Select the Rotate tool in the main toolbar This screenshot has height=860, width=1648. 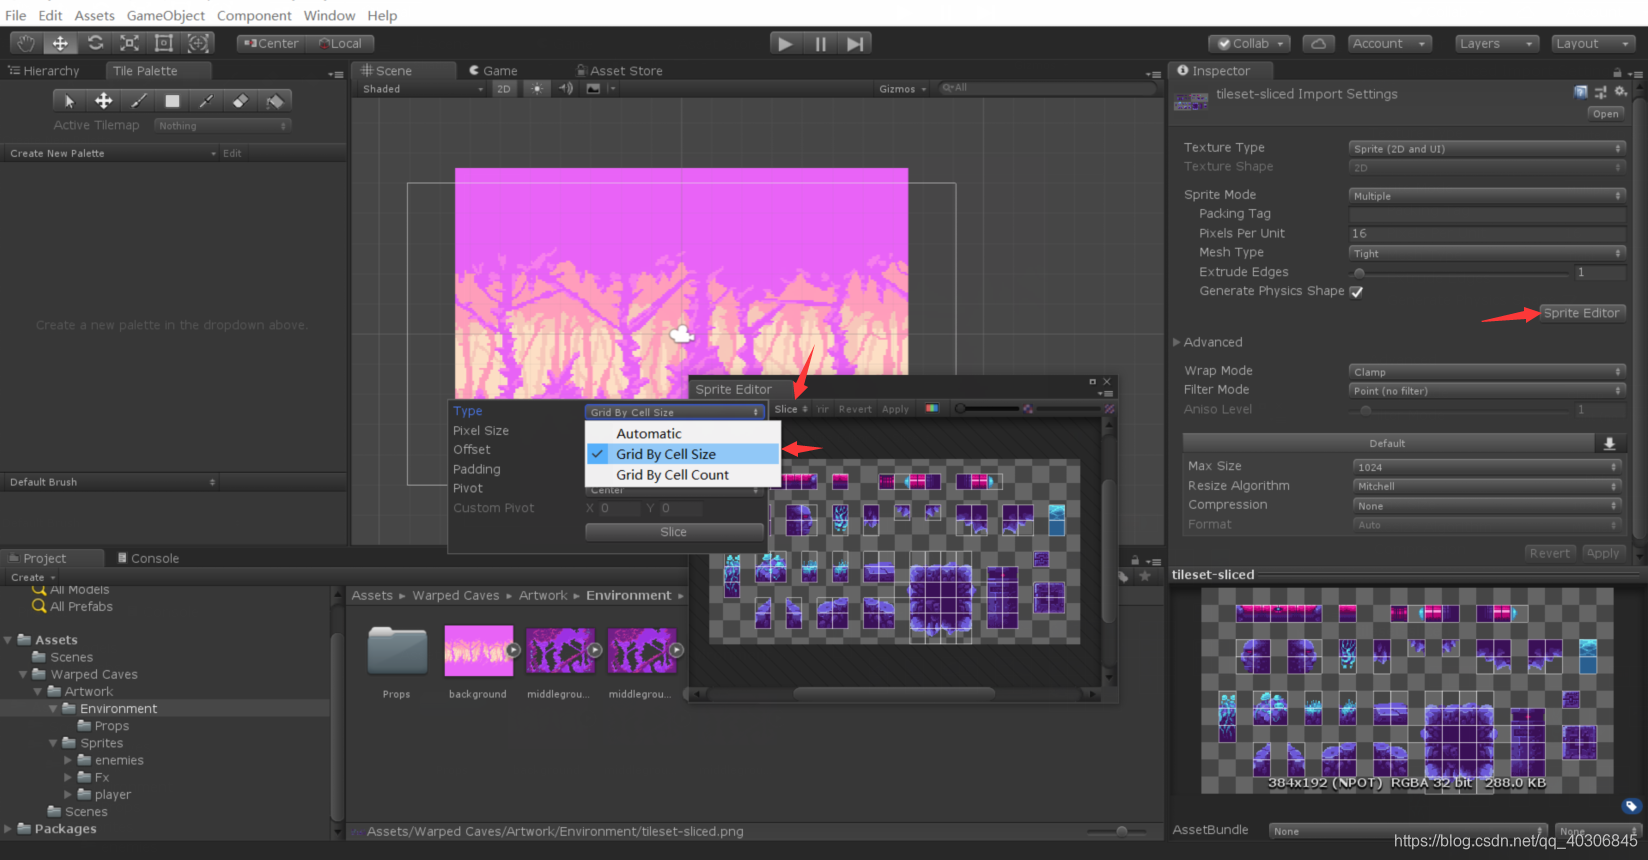95,43
